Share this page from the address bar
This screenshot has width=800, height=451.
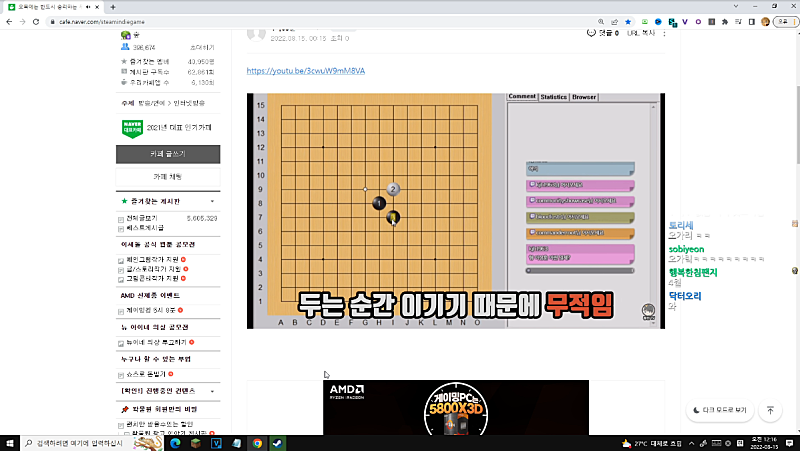(615, 22)
